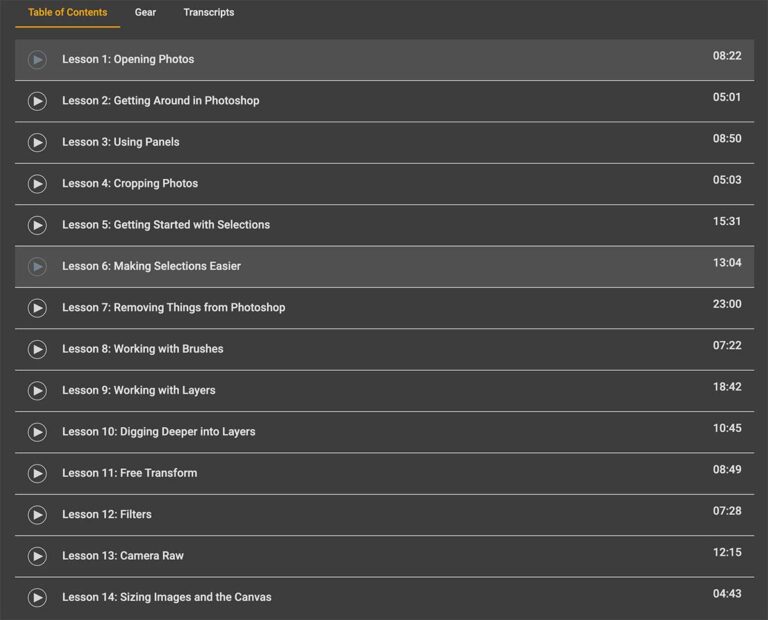Screen dimensions: 768x620
Task: Click the 04:43 duration for Lesson 14
Action: tap(727, 594)
